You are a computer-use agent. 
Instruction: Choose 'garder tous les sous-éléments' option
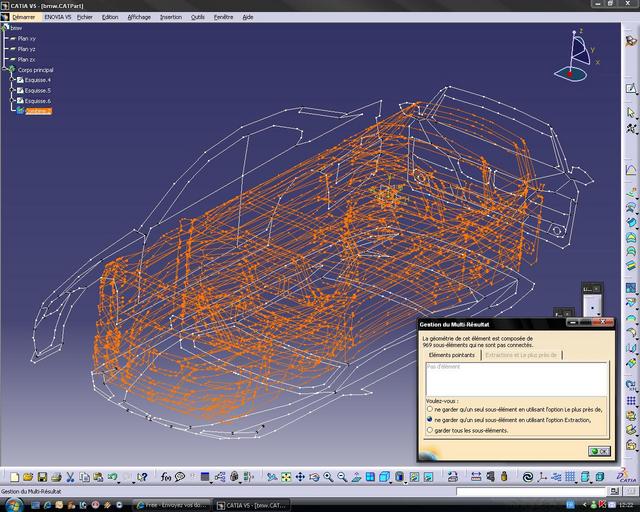430,431
